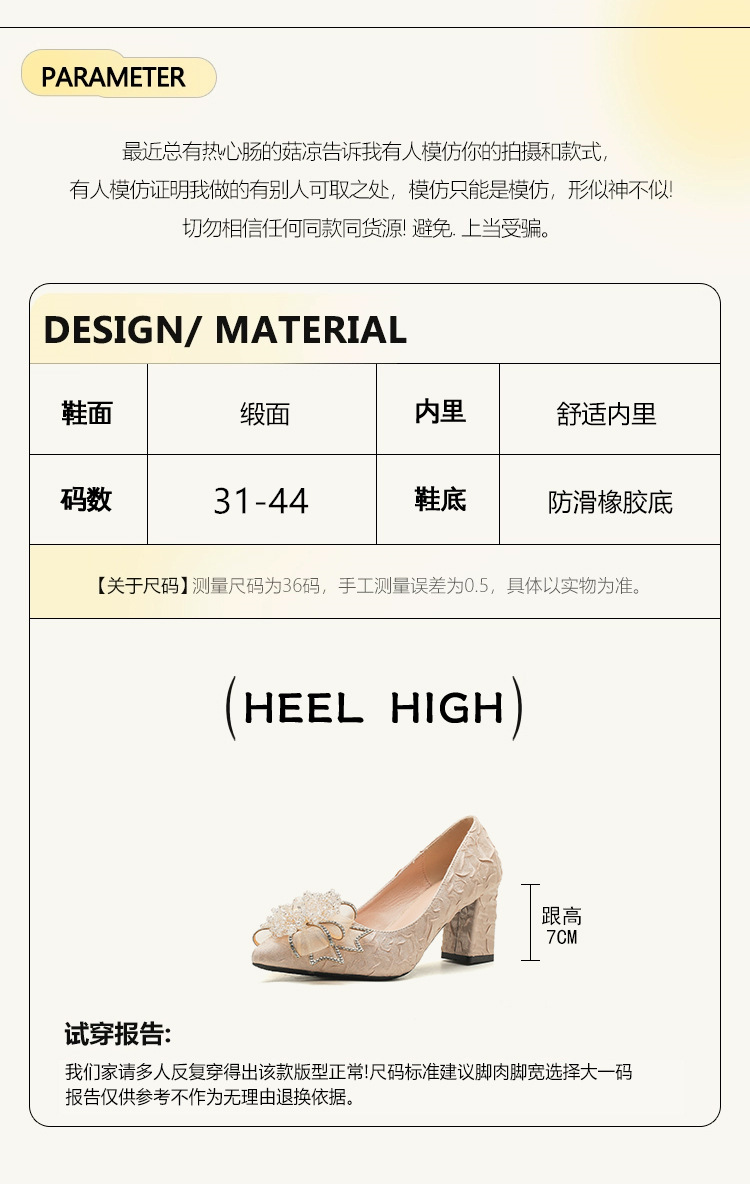Click the HEEL HIGH title
Screen dimensions: 750x1184
tap(374, 708)
